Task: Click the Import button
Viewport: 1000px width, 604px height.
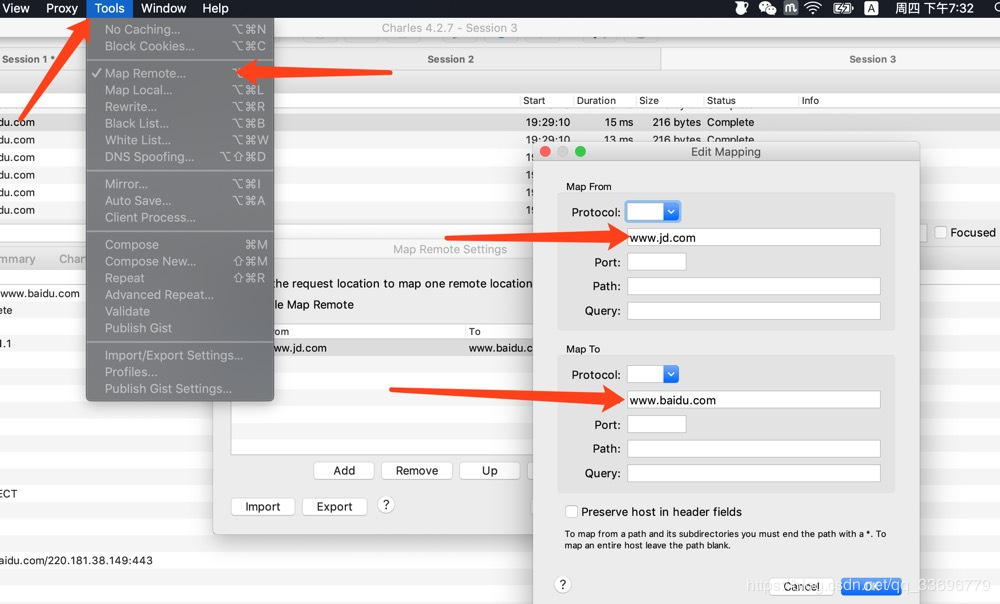Action: [263, 506]
